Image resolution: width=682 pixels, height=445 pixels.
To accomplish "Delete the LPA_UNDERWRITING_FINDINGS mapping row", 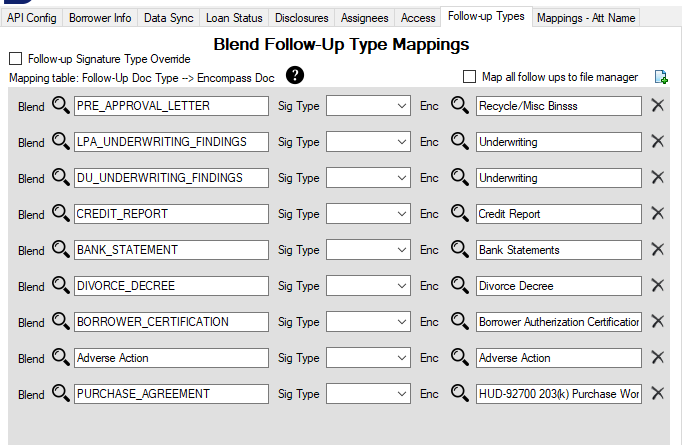I will pyautogui.click(x=658, y=141).
